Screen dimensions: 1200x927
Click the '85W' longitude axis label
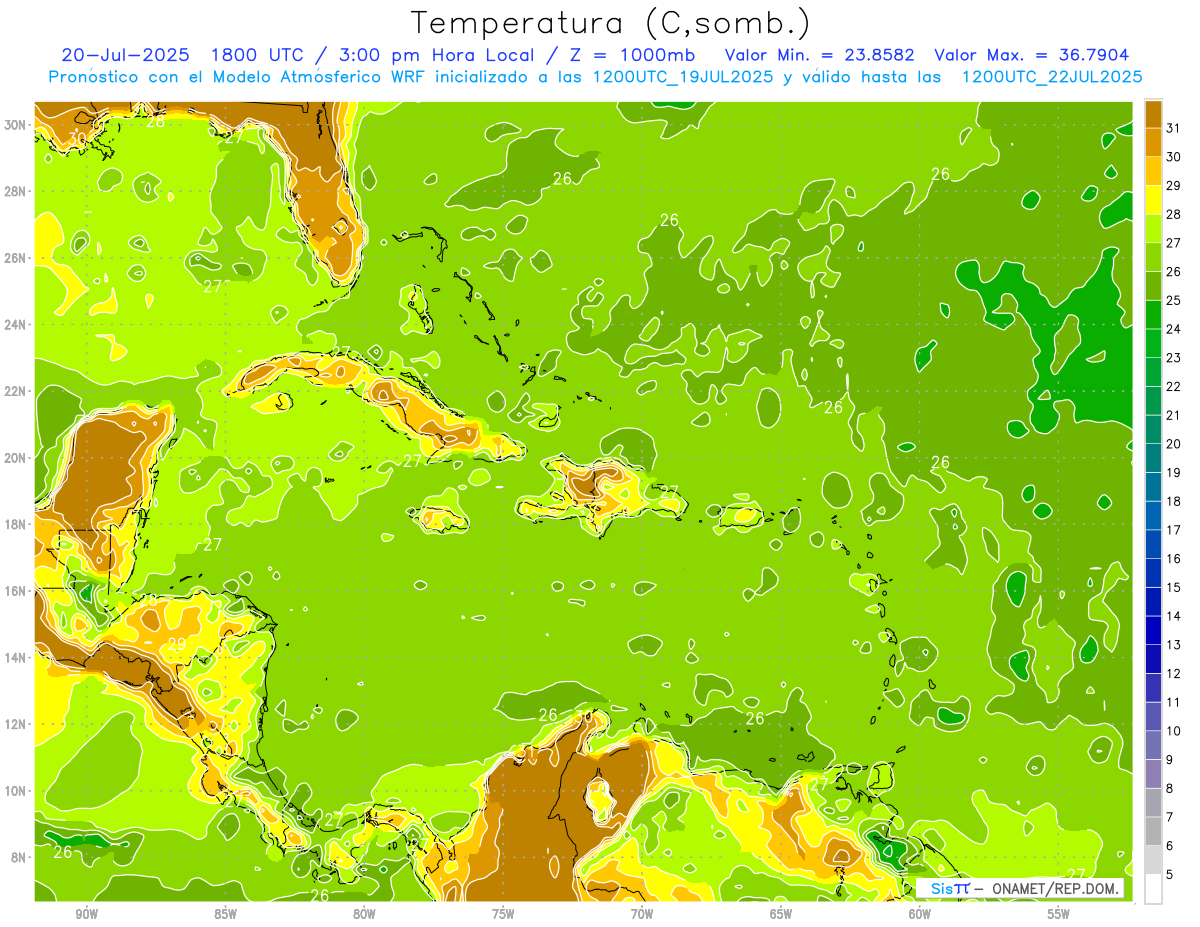pos(226,914)
